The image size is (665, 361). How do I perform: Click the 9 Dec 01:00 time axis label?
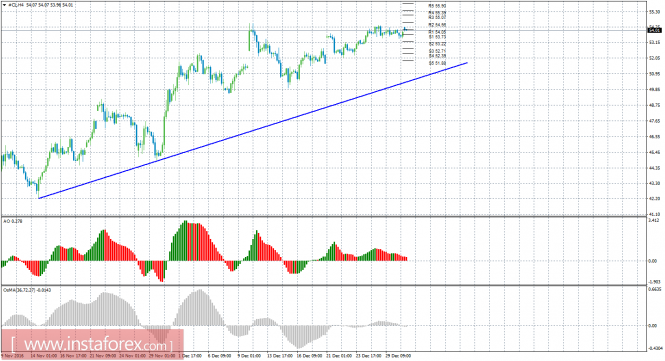pos(249,356)
